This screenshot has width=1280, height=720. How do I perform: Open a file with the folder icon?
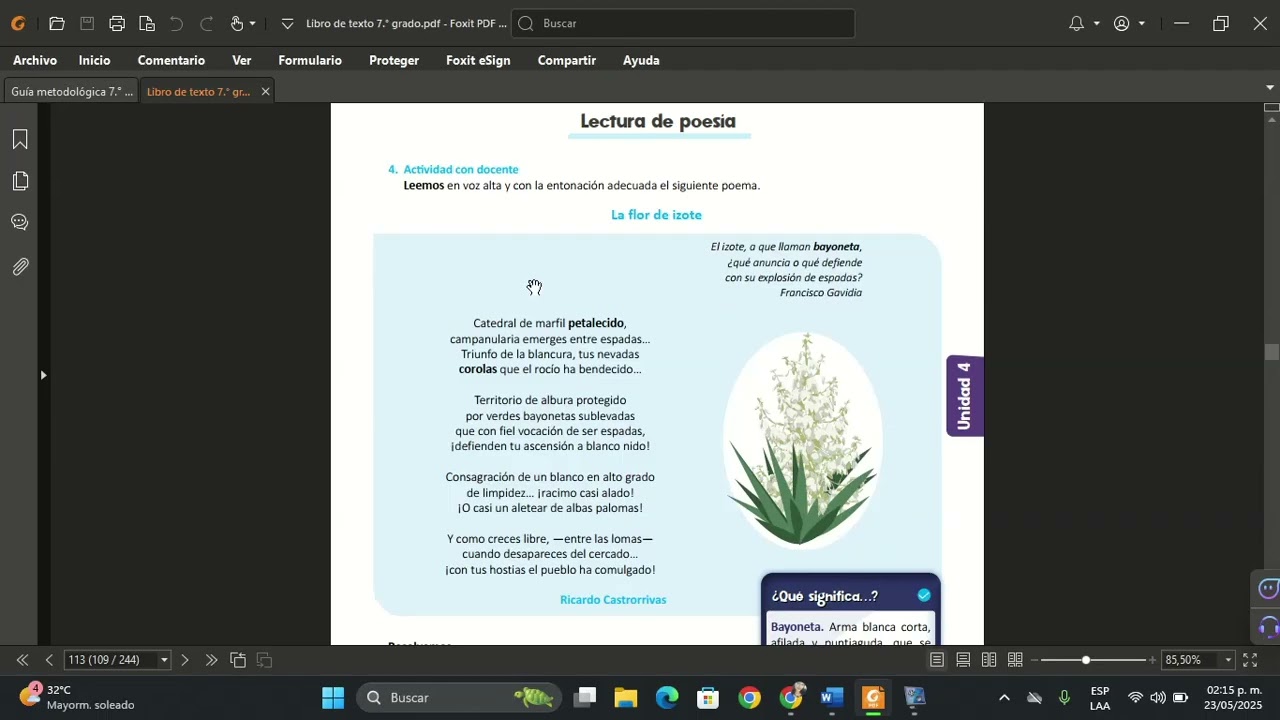(x=57, y=23)
